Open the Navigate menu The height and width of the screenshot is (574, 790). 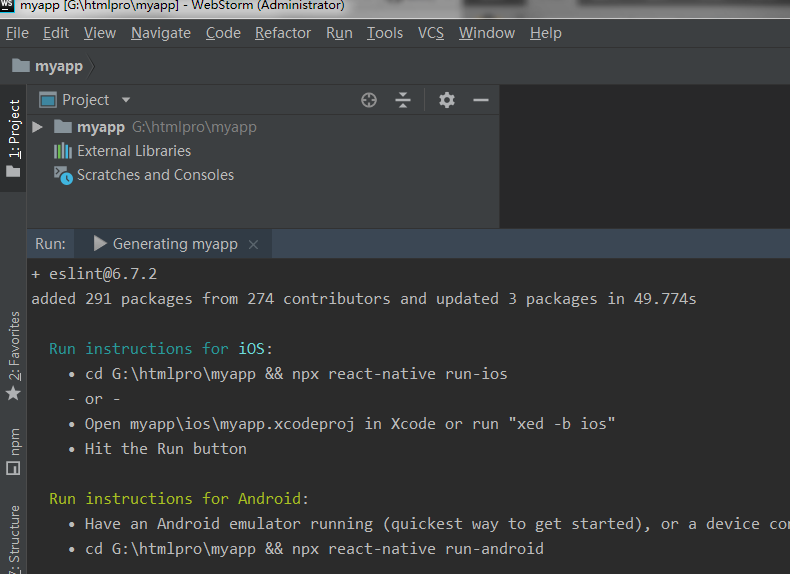coord(161,33)
